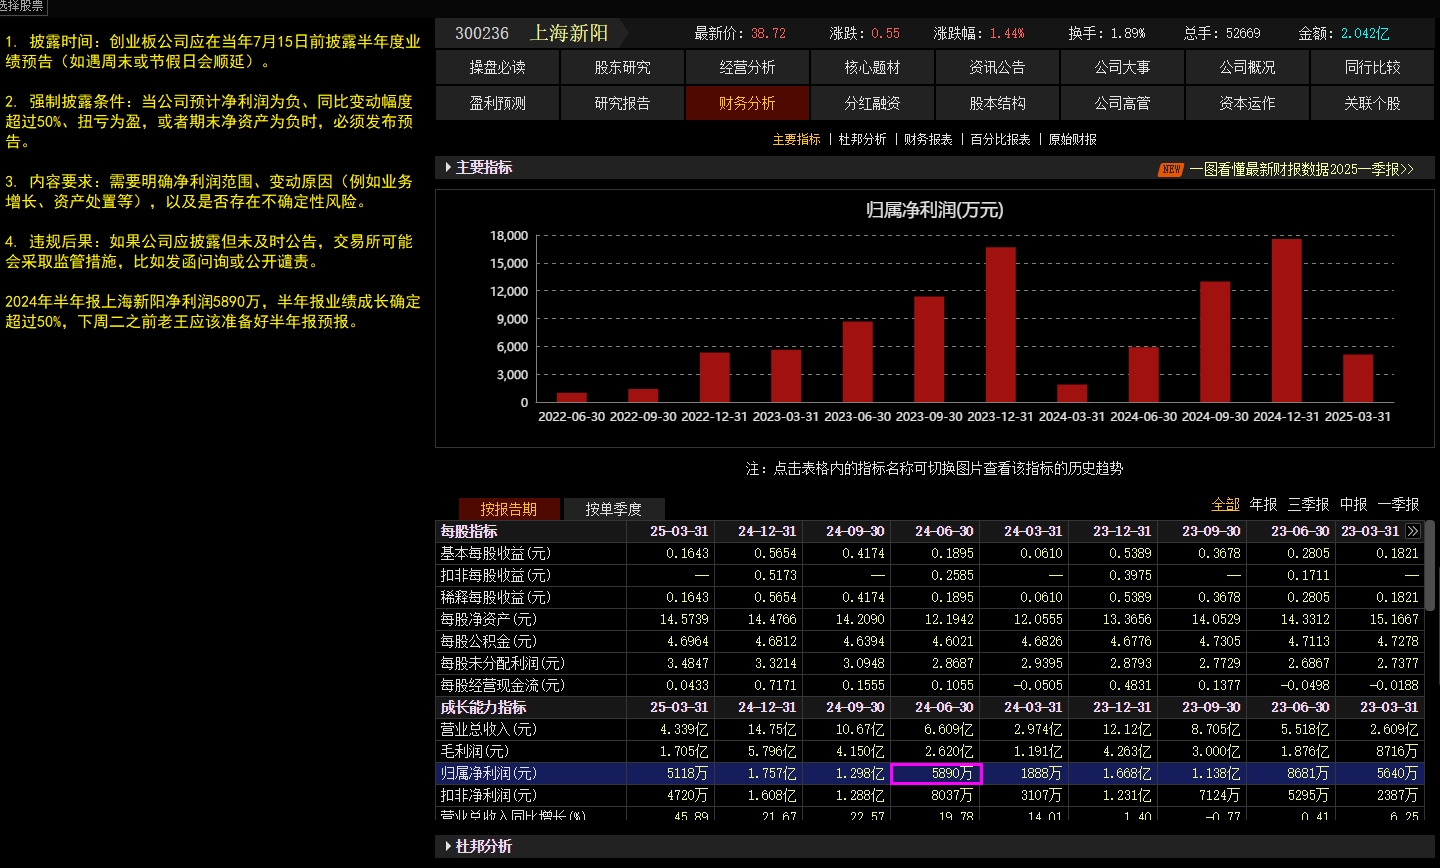Collapse the 主要指标 section triangle

click(x=448, y=167)
